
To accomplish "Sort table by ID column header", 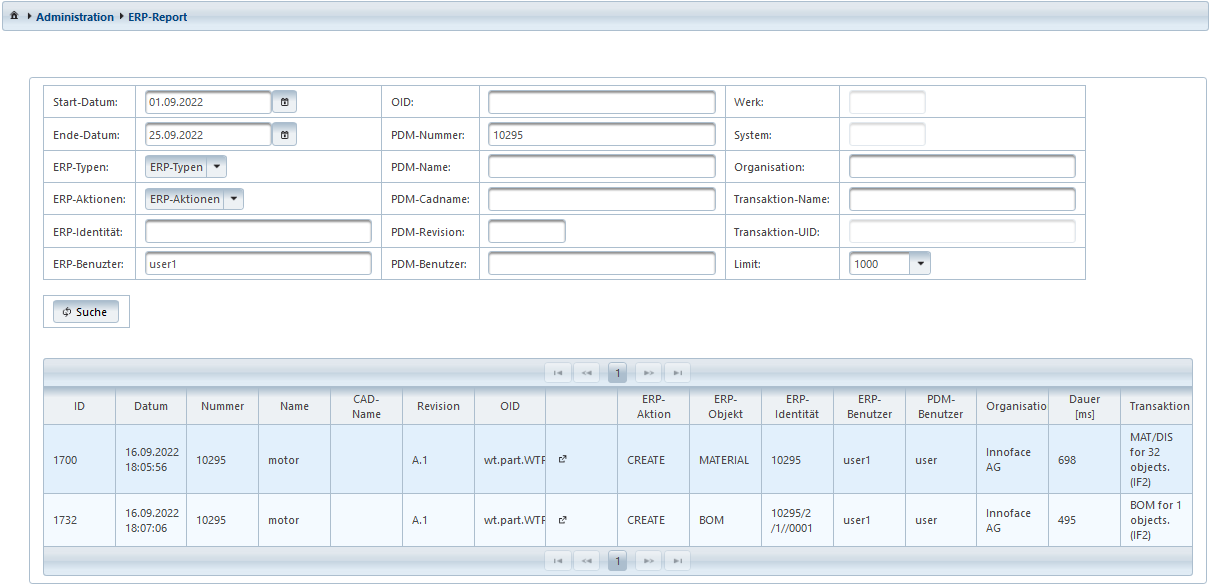I will [x=79, y=406].
